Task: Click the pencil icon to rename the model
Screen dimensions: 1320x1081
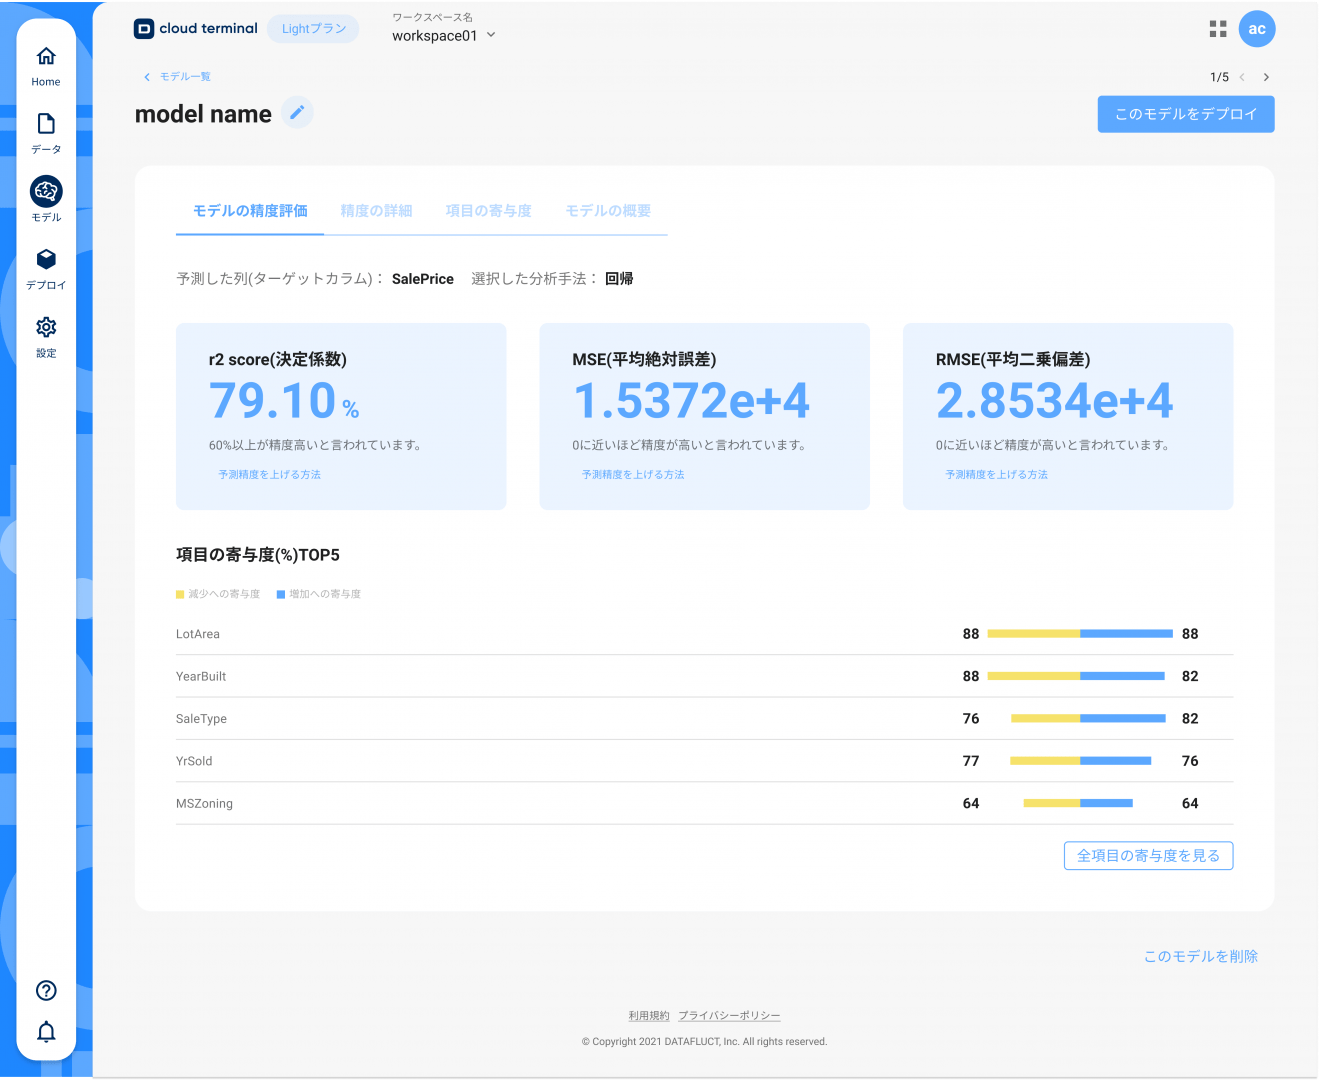Action: (297, 113)
